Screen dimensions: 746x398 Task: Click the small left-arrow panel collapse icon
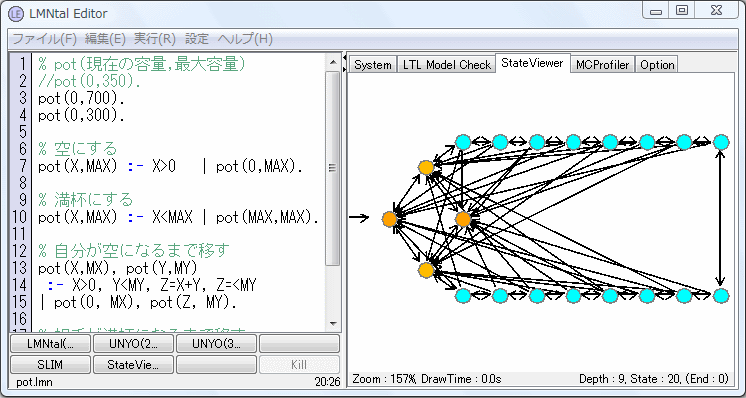344,58
